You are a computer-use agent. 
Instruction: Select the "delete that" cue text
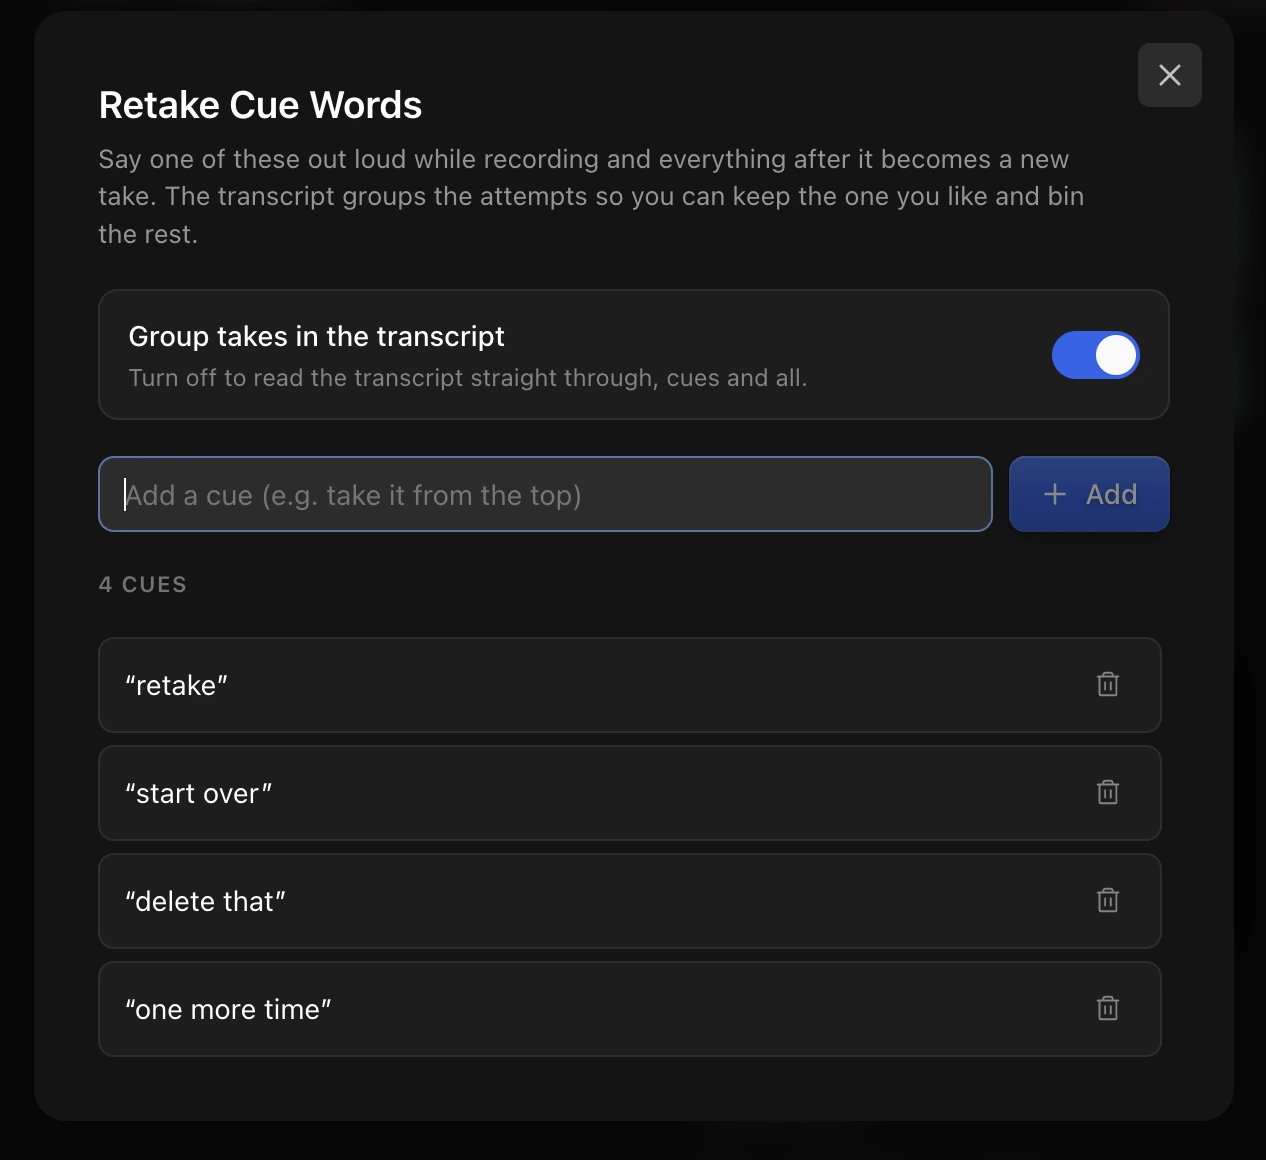[205, 902]
